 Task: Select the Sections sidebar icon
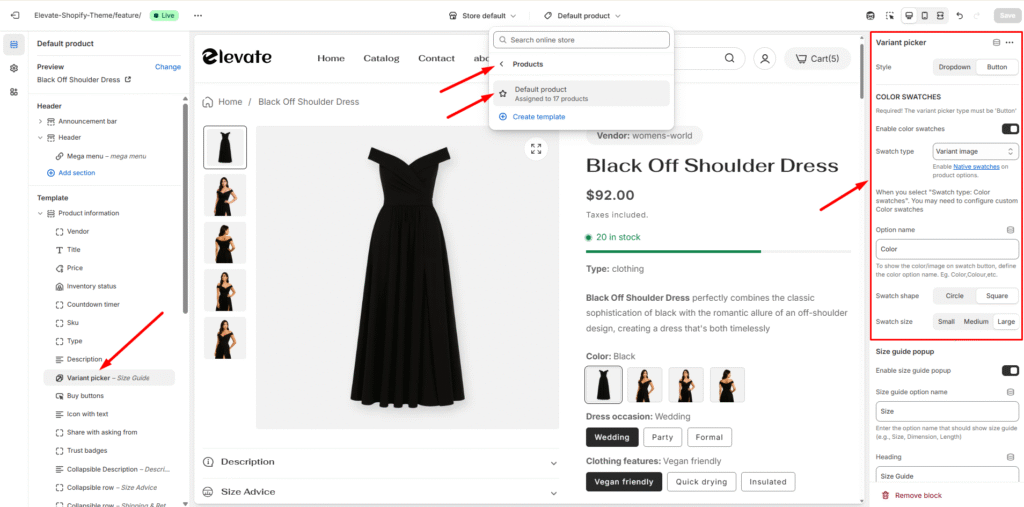click(x=14, y=44)
